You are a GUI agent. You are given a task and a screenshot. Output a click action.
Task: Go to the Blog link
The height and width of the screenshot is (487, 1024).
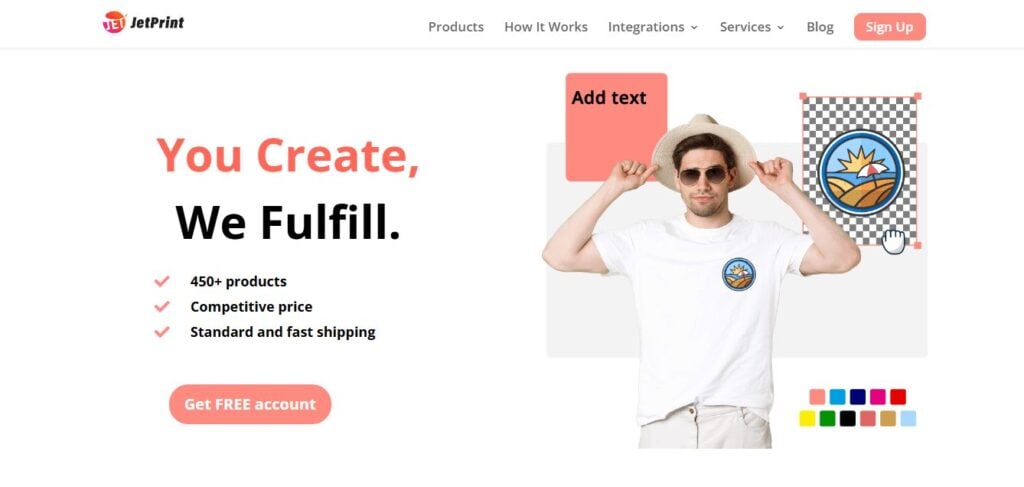pyautogui.click(x=820, y=27)
